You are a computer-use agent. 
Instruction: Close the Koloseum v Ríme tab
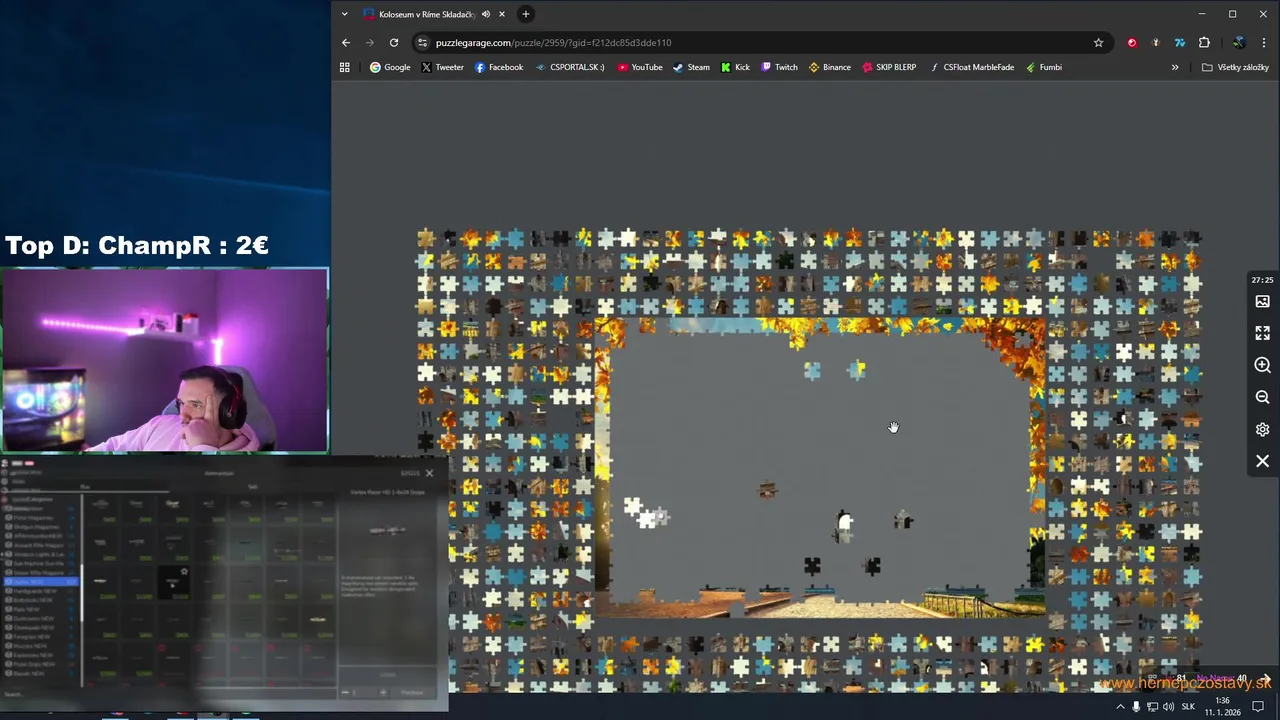tap(502, 14)
